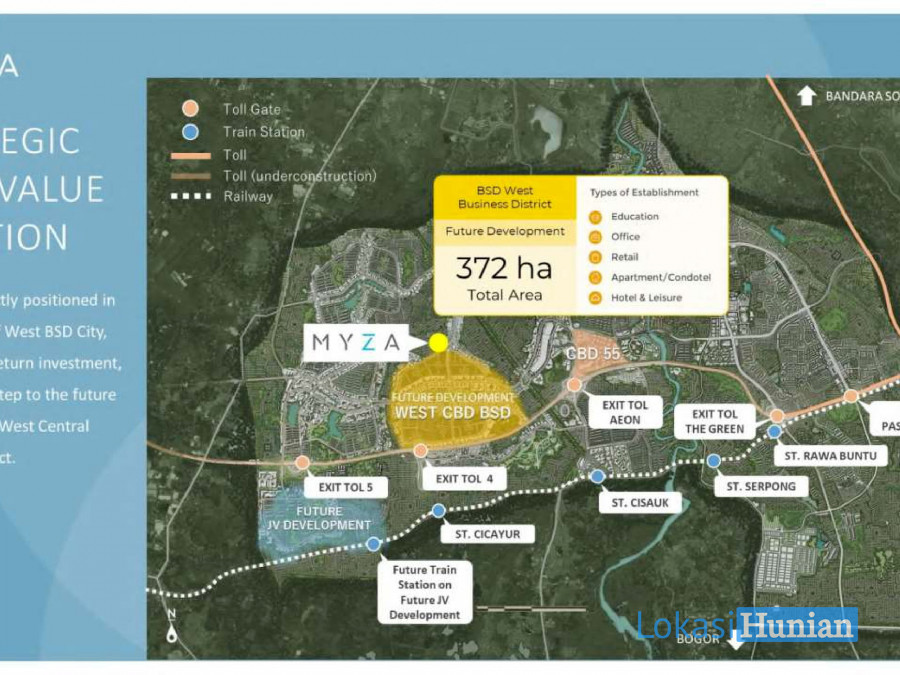
Task: Click the Toll (underconstruction) legend text
Action: 300,176
